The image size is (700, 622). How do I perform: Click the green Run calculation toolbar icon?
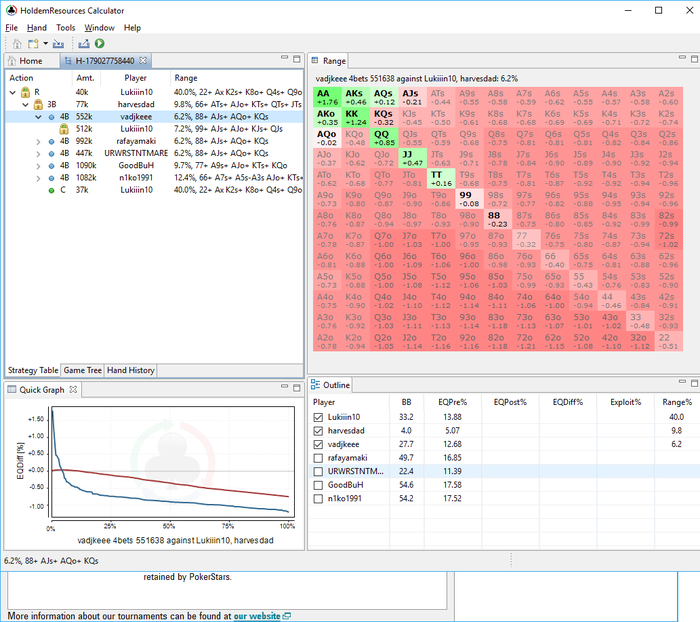click(100, 44)
